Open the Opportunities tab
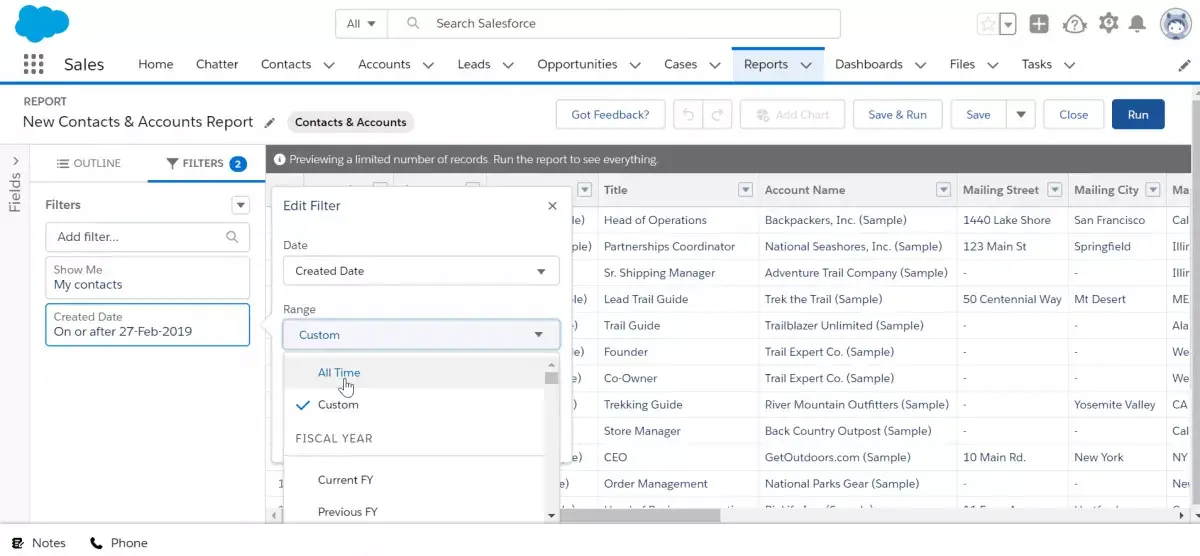This screenshot has height=556, width=1200. (577, 64)
